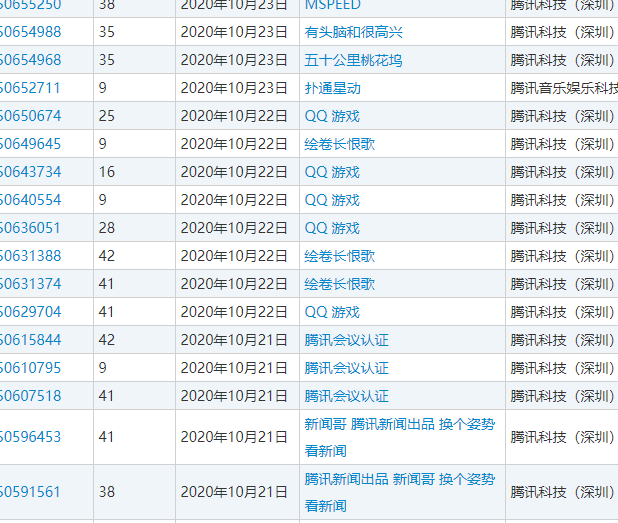The height and width of the screenshot is (523, 618).
Task: Open registration number ending 0640554
Action: tap(30, 200)
